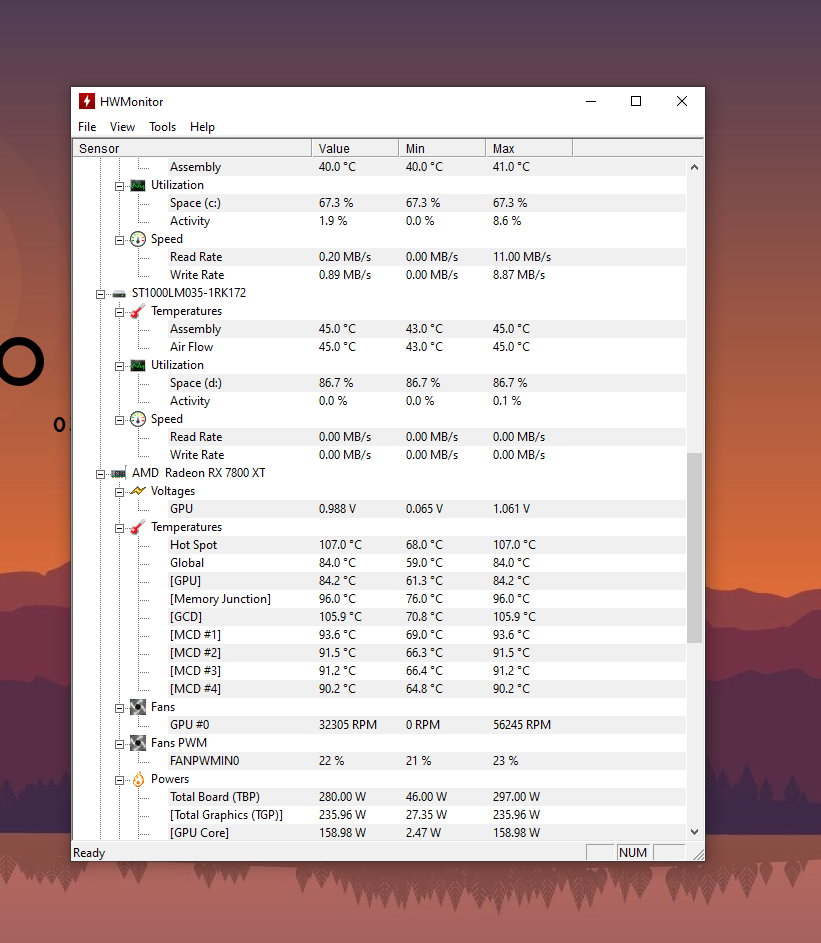The image size is (821, 943).
Task: Click the 56245 RPM max value
Action: (x=521, y=725)
